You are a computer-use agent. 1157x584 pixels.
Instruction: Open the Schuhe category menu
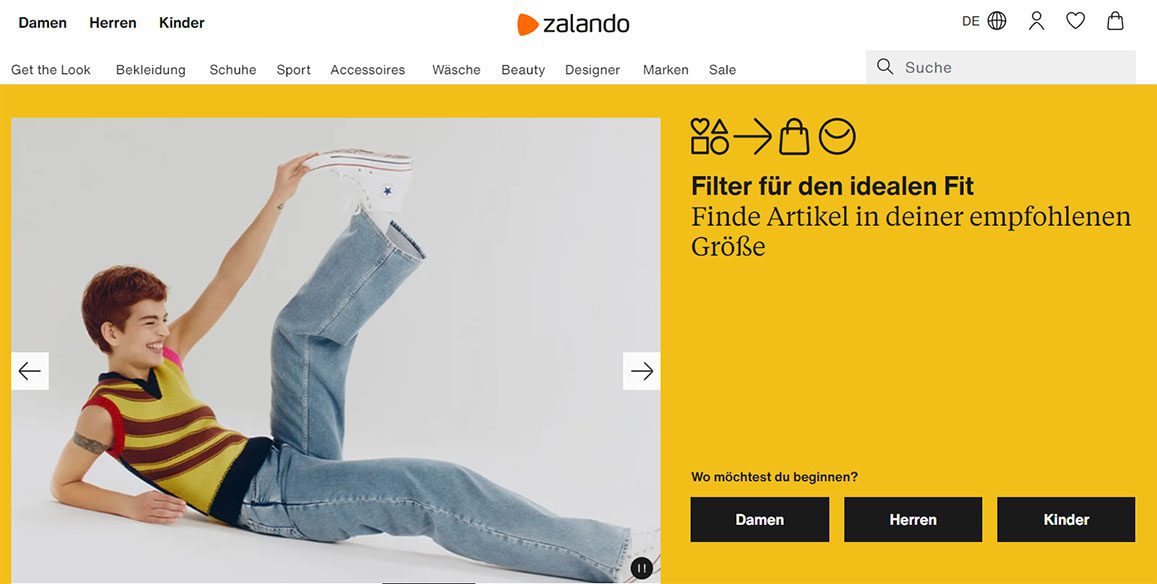tap(232, 70)
